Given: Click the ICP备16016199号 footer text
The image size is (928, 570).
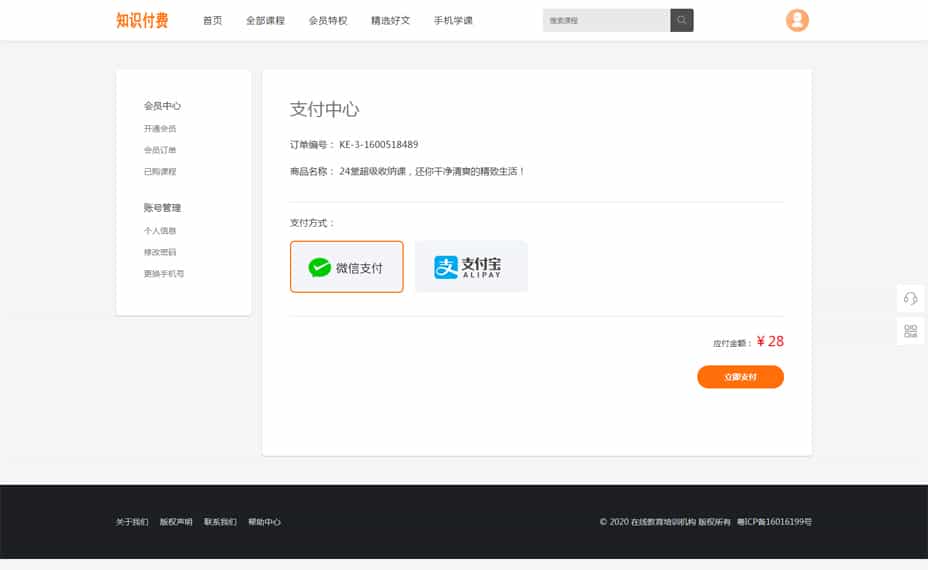Looking at the screenshot, I should 774,521.
